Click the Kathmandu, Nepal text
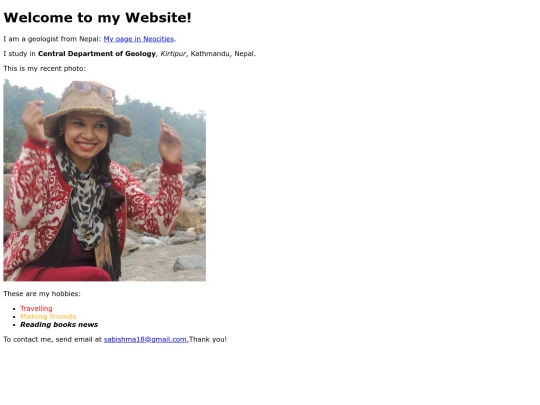Image resolution: width=540 pixels, height=405 pixels. point(223,54)
